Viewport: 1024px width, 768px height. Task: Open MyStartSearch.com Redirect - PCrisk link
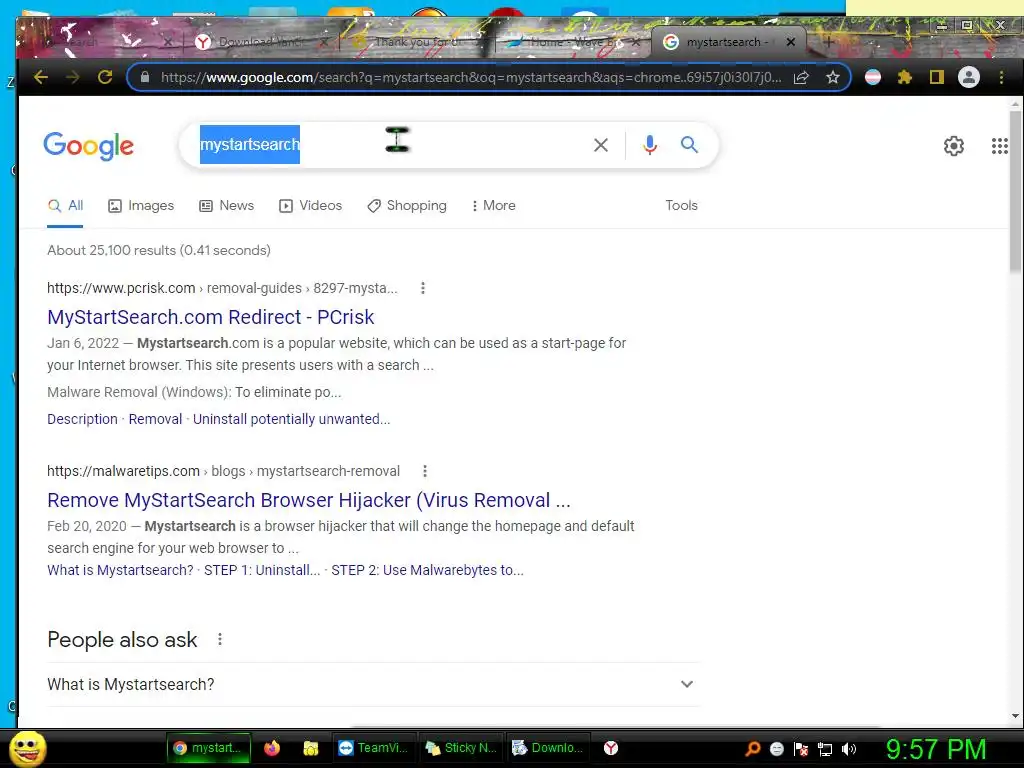tap(210, 317)
